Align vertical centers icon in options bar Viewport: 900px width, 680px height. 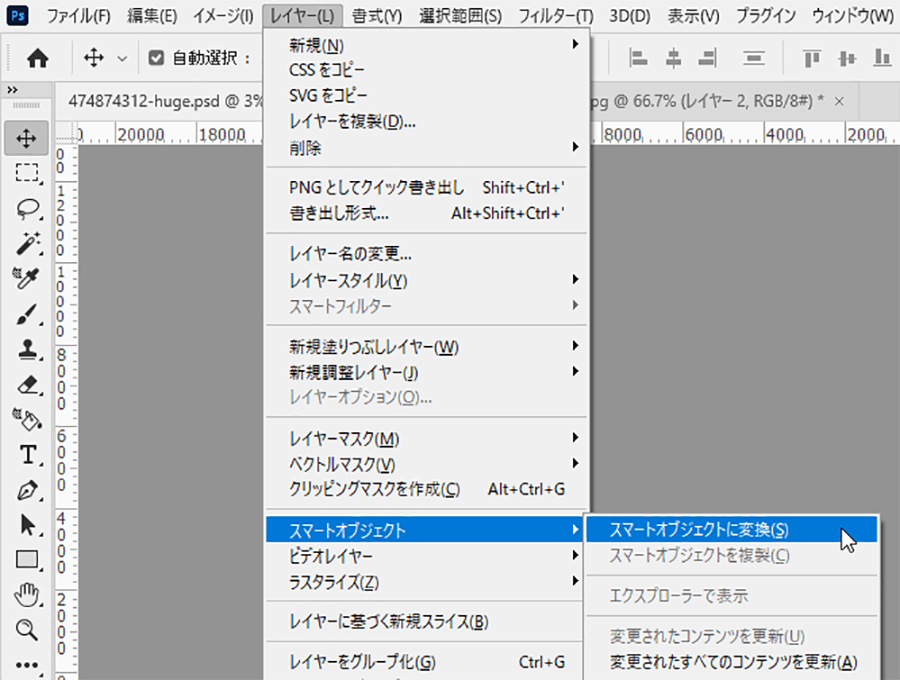click(847, 58)
